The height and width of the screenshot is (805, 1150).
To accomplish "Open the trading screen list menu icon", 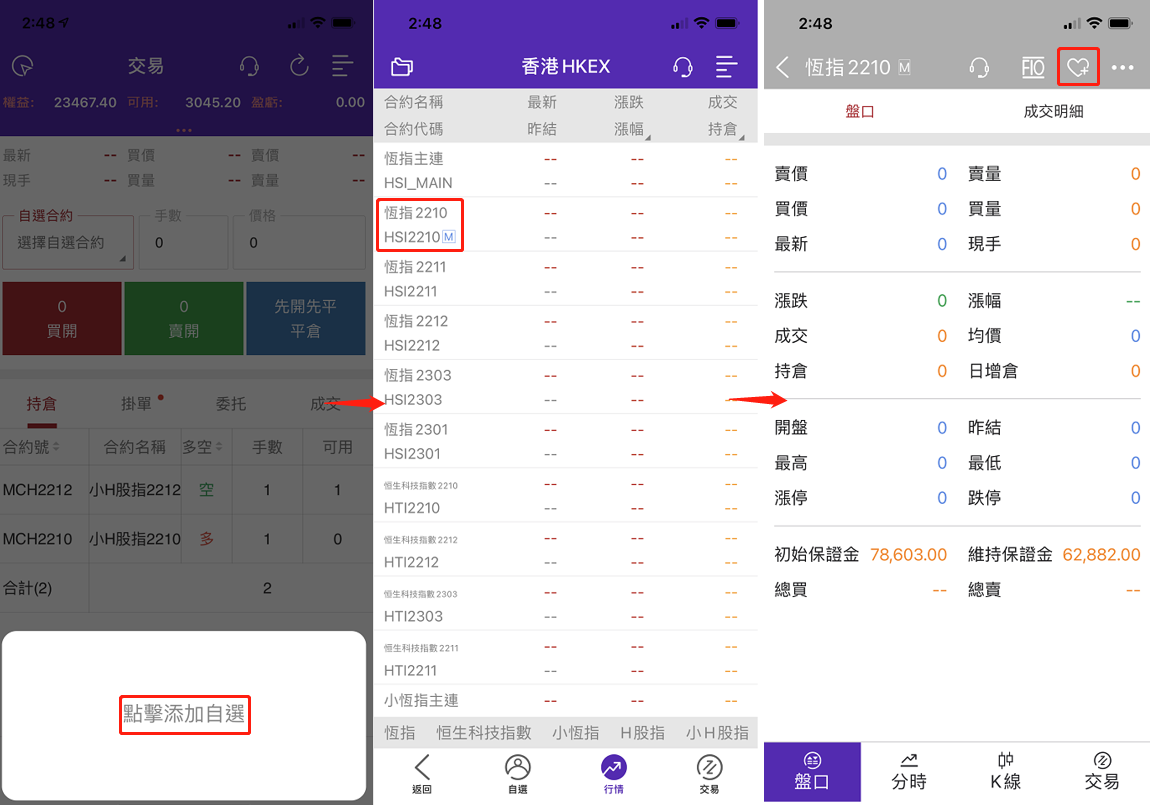I will click(x=342, y=66).
